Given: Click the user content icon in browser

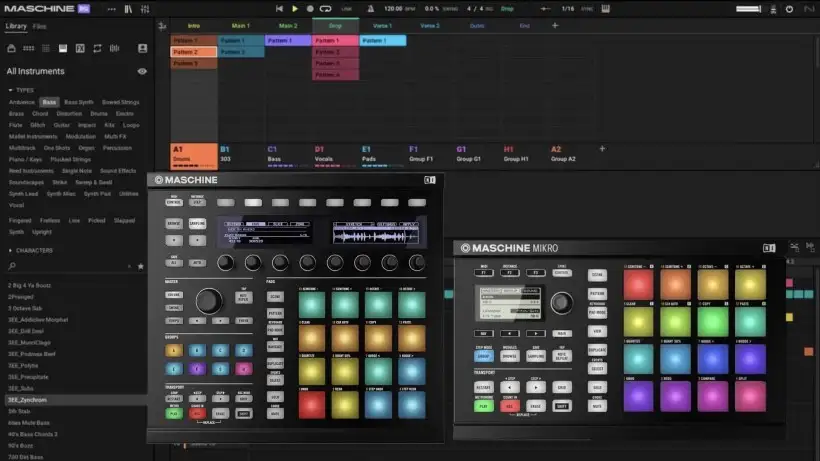Looking at the screenshot, I should 142,48.
